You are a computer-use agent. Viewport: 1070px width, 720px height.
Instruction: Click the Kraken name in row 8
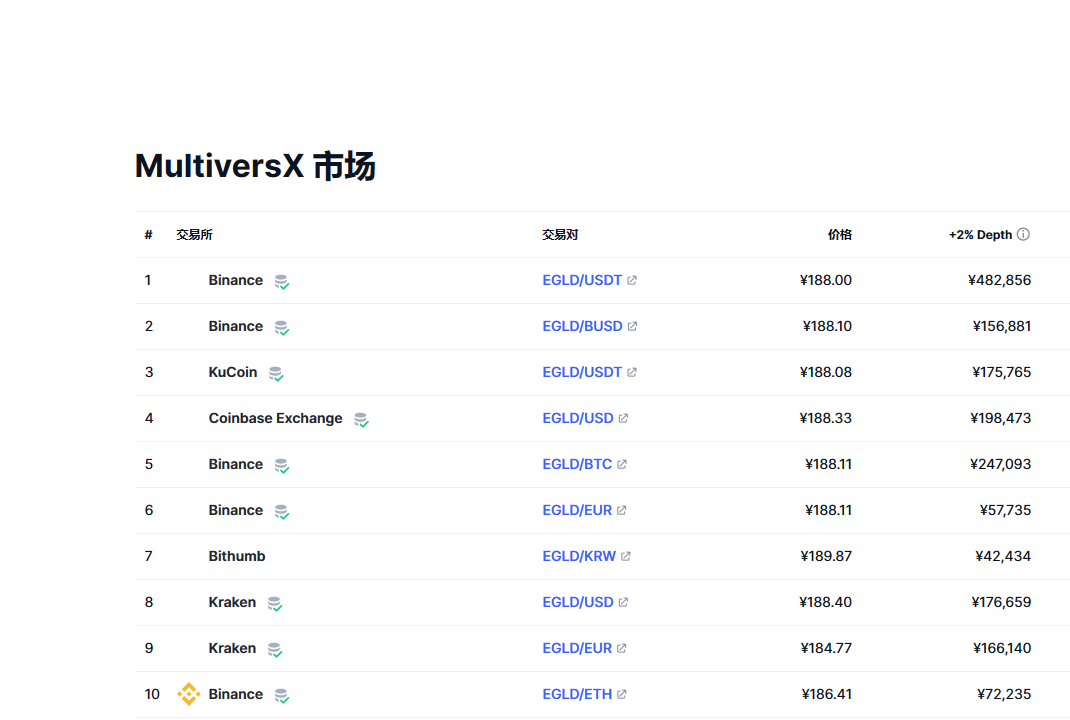pyautogui.click(x=232, y=602)
